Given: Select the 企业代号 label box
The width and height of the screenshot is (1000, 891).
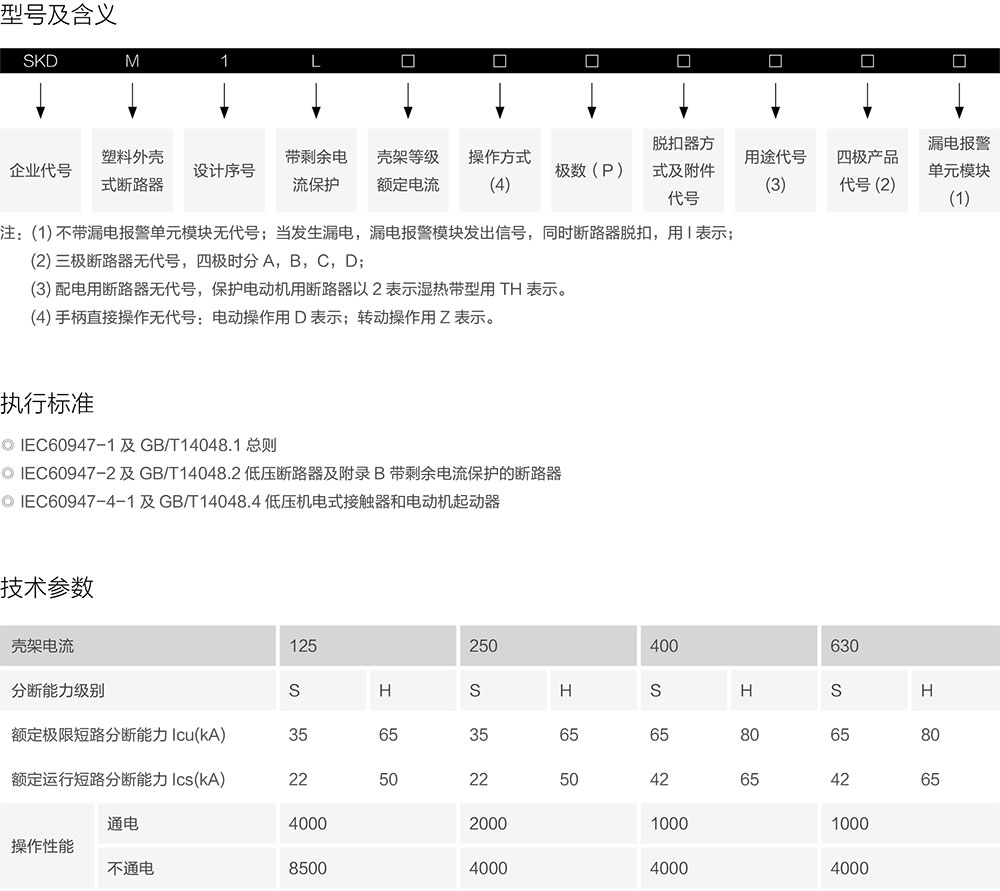Looking at the screenshot, I should (x=41, y=170).
